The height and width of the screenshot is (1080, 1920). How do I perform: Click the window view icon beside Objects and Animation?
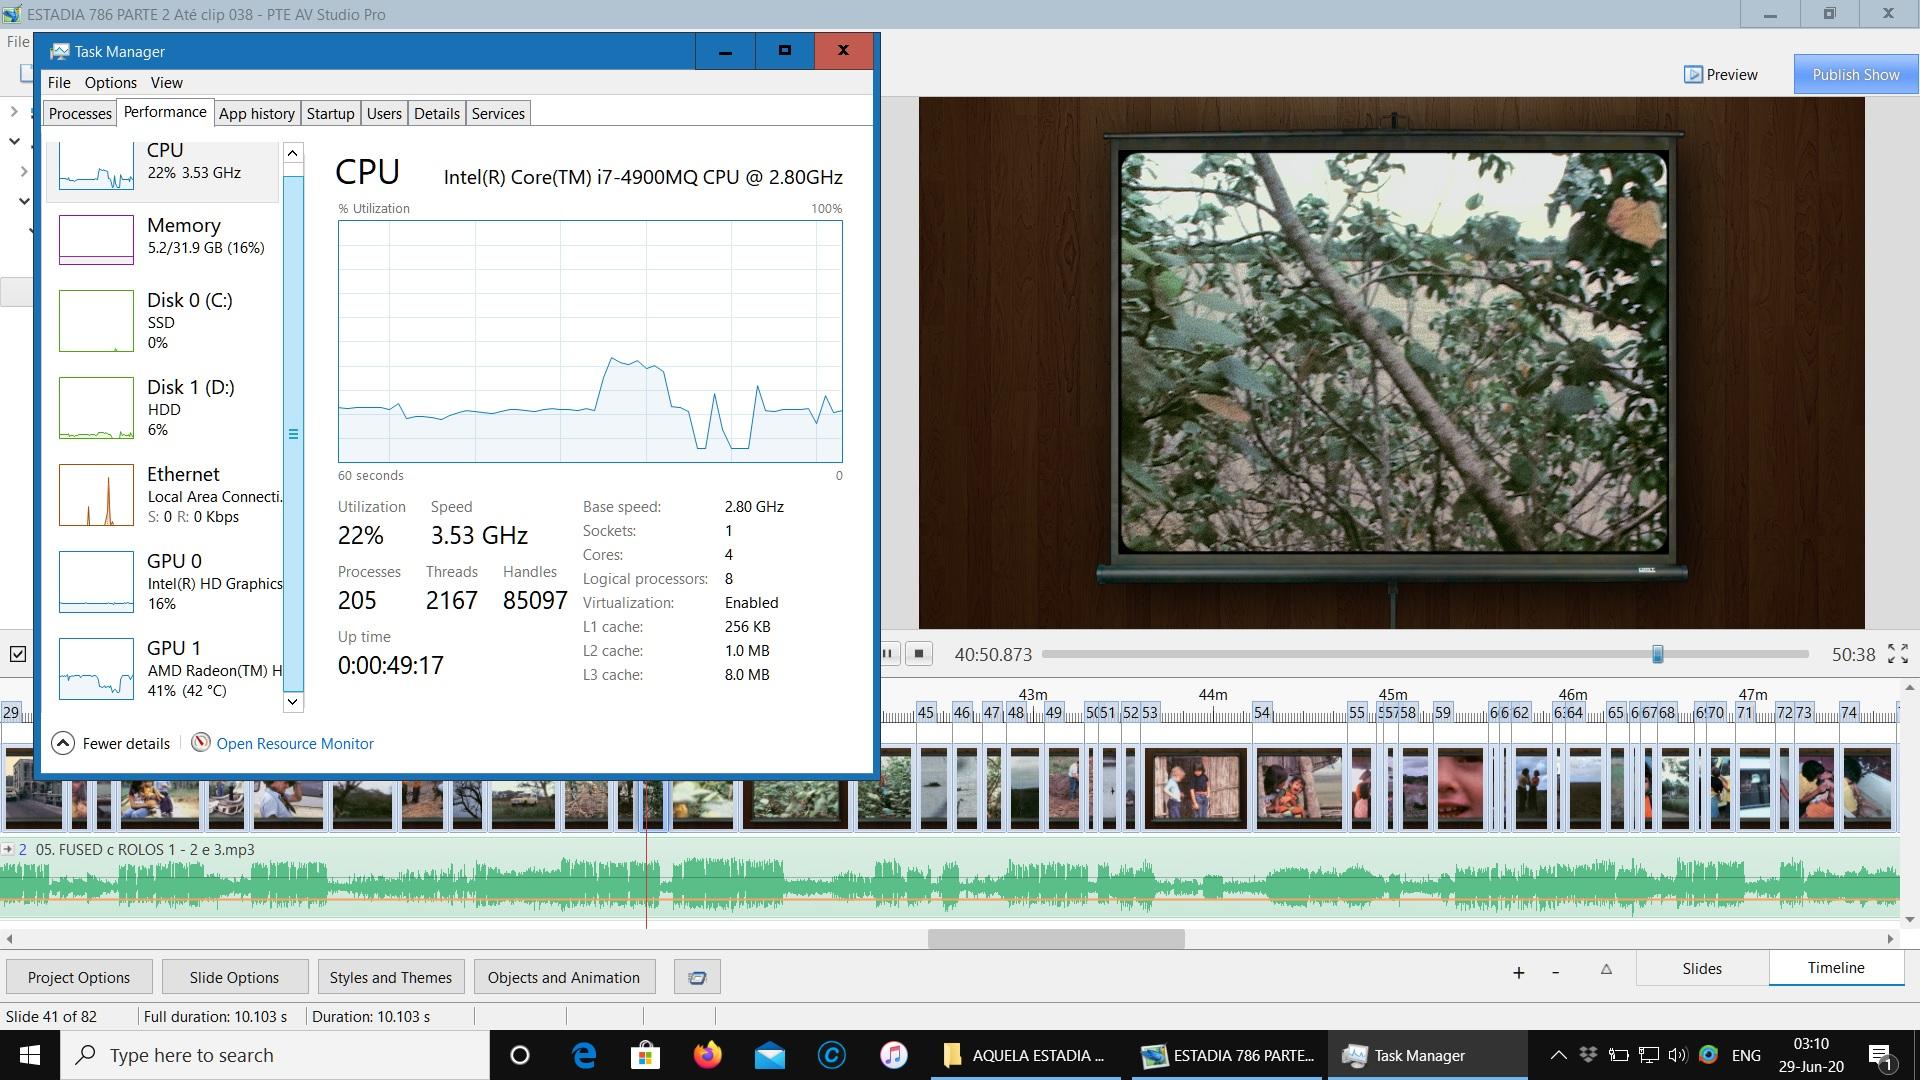tap(697, 977)
